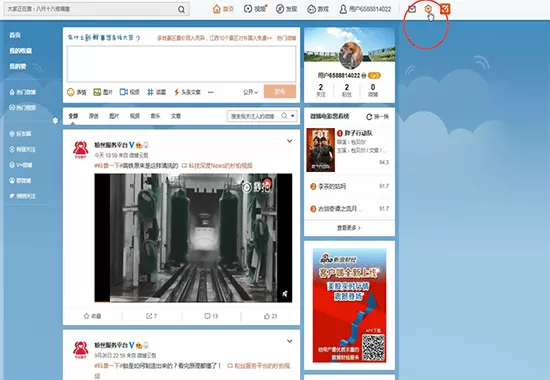Click the orange 发布 publish button

tap(280, 92)
